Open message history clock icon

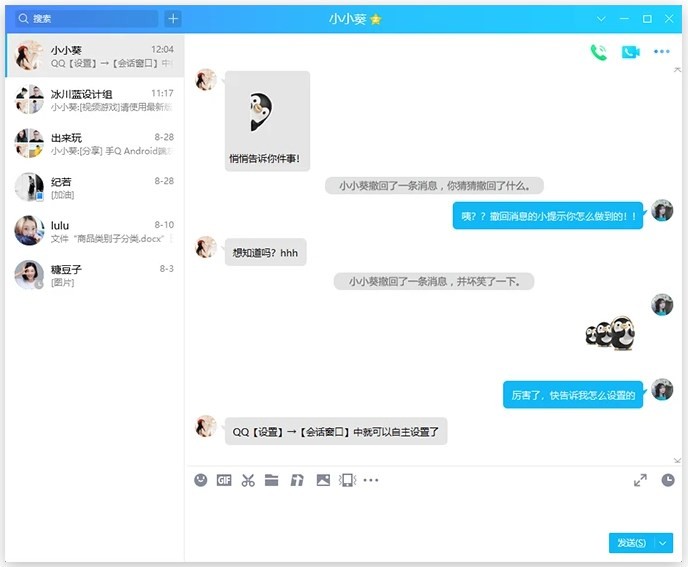pyautogui.click(x=668, y=480)
